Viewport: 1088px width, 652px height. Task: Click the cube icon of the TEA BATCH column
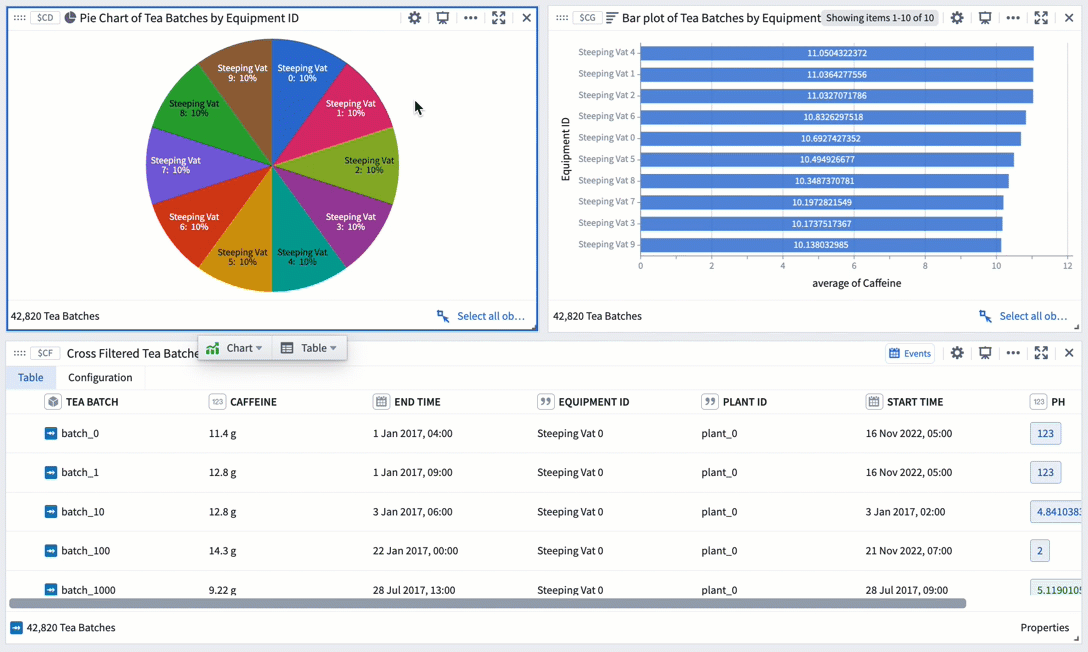click(x=53, y=402)
